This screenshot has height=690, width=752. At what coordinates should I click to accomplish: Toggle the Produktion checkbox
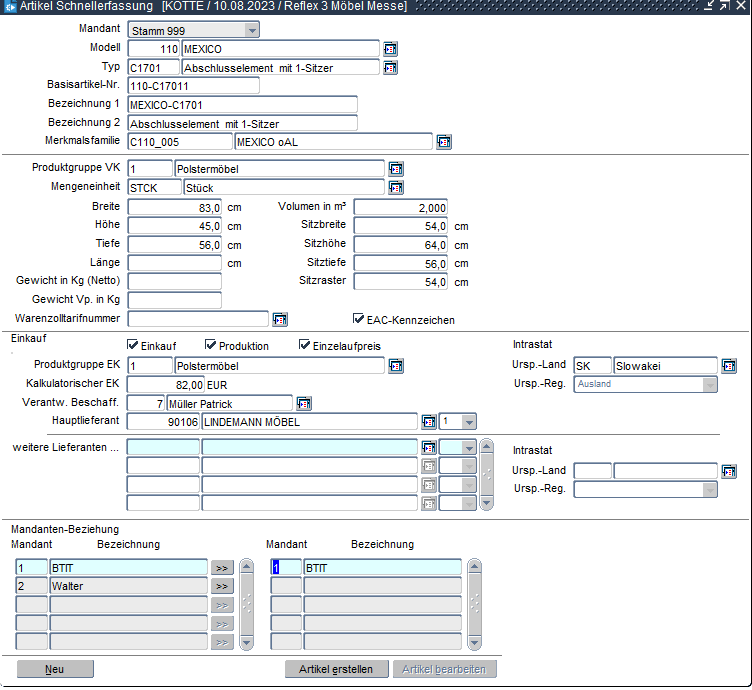pos(211,346)
